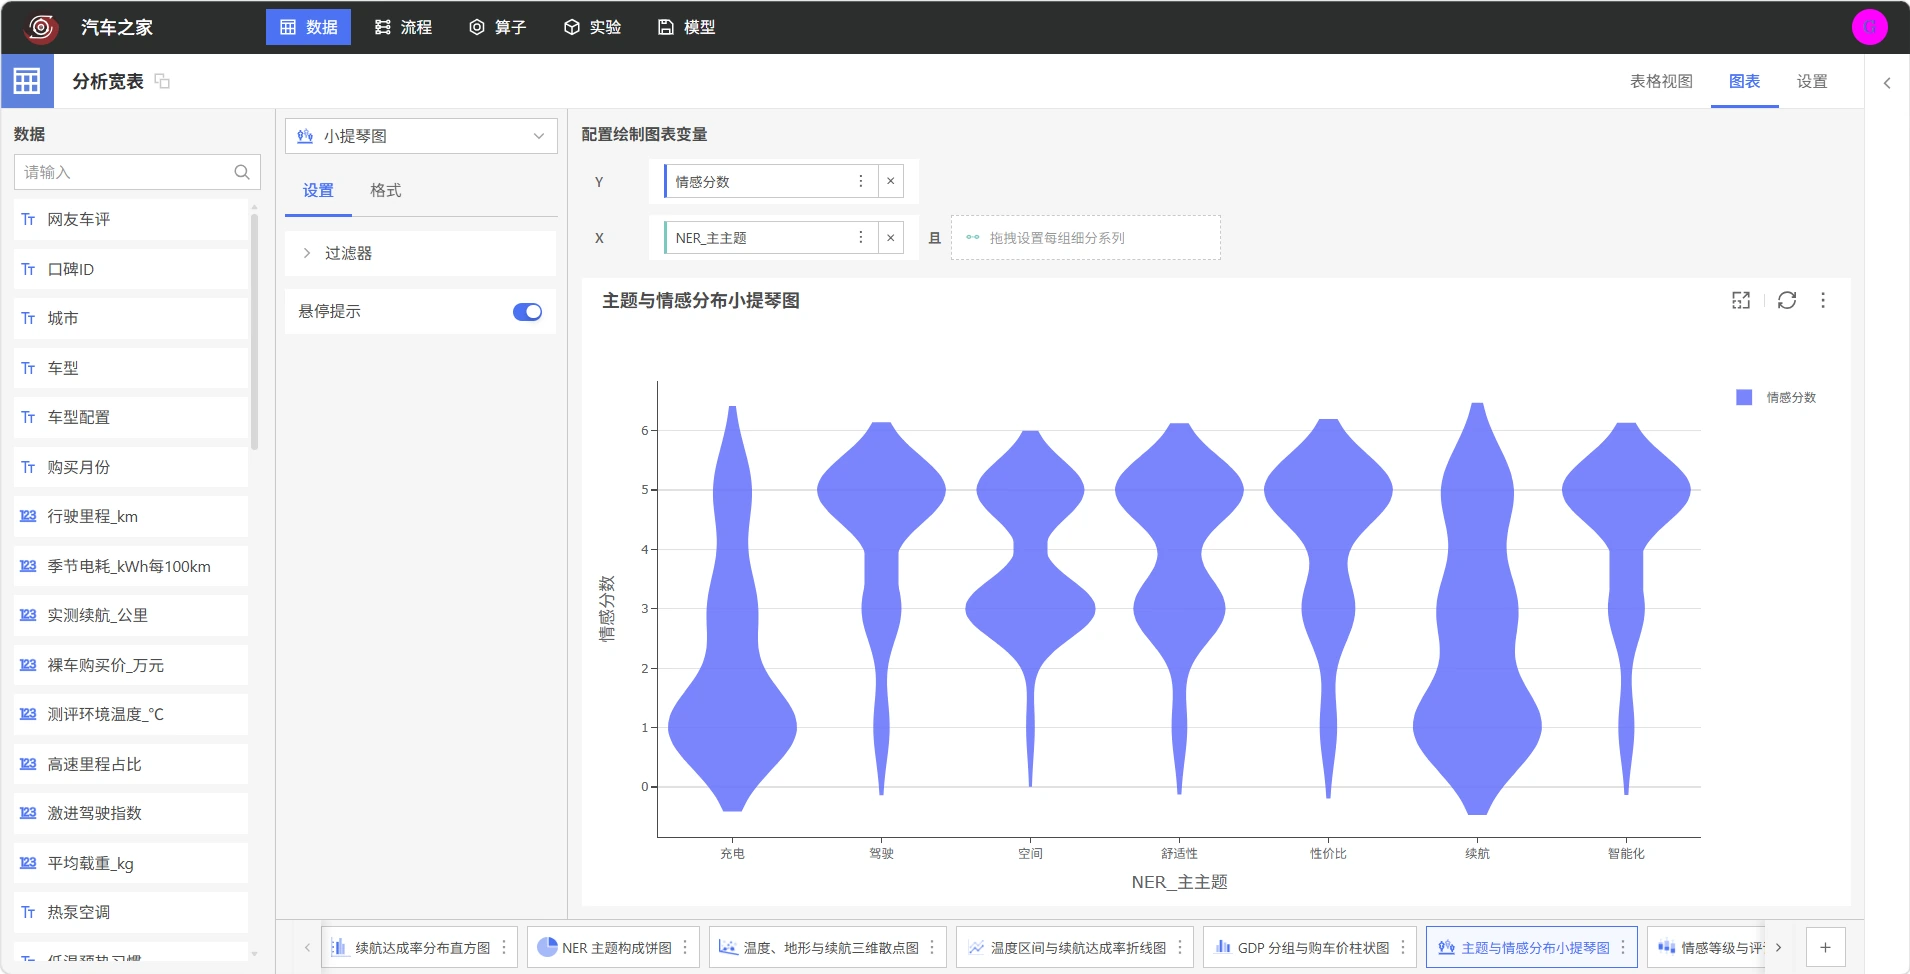
Task: Switch to 模型 menu
Action: [x=686, y=27]
